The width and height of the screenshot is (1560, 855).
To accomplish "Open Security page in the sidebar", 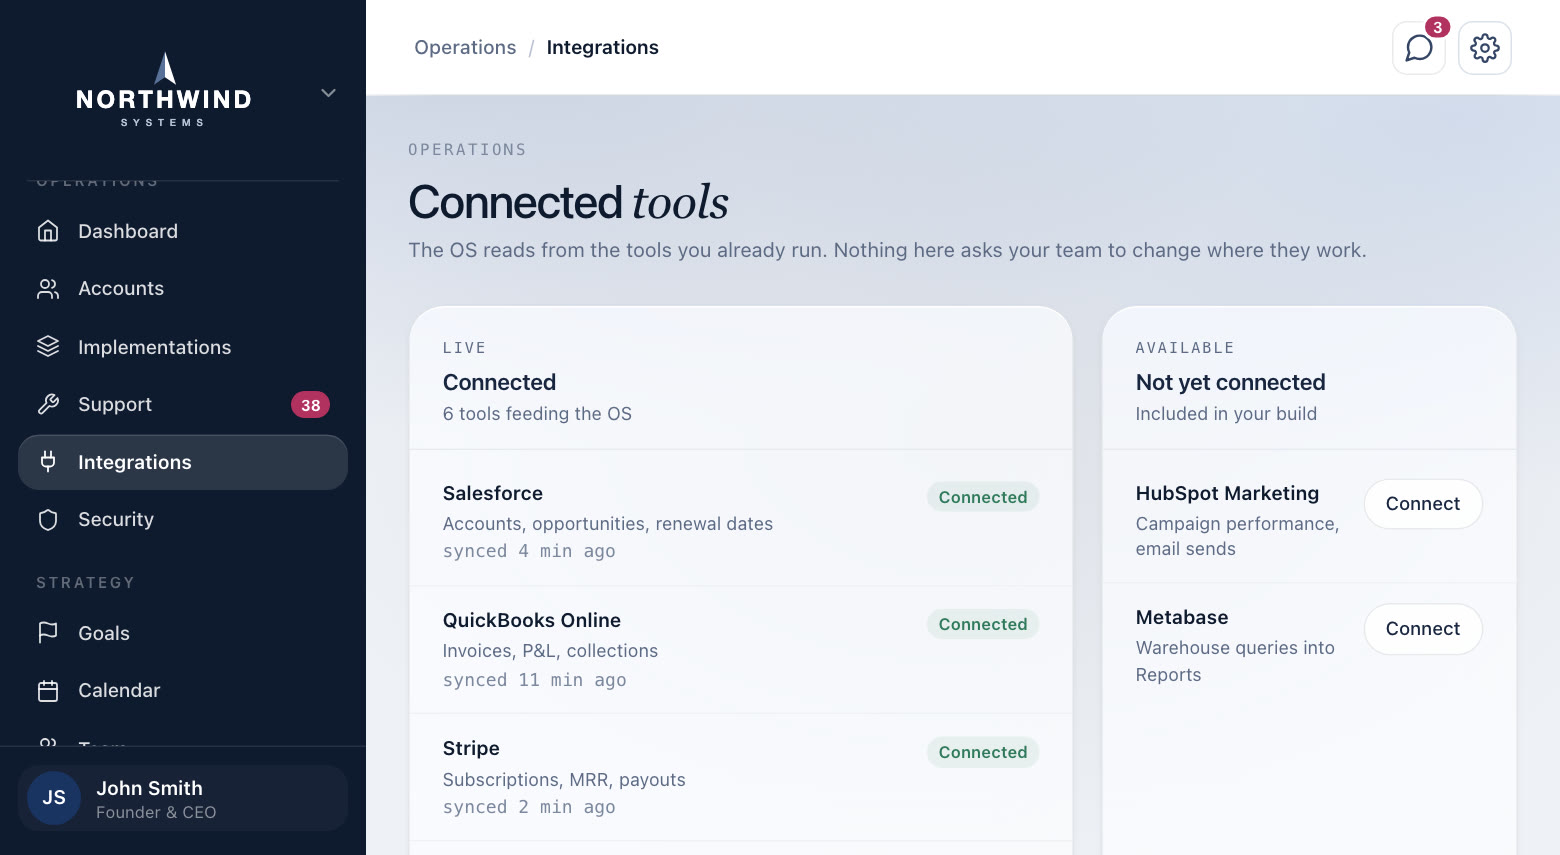I will tap(183, 520).
